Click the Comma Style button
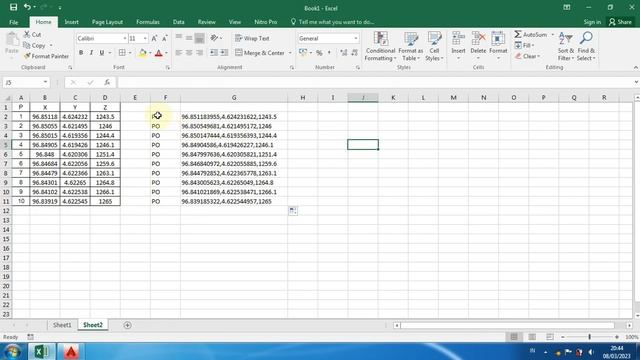The height and width of the screenshot is (360, 640). (329, 53)
